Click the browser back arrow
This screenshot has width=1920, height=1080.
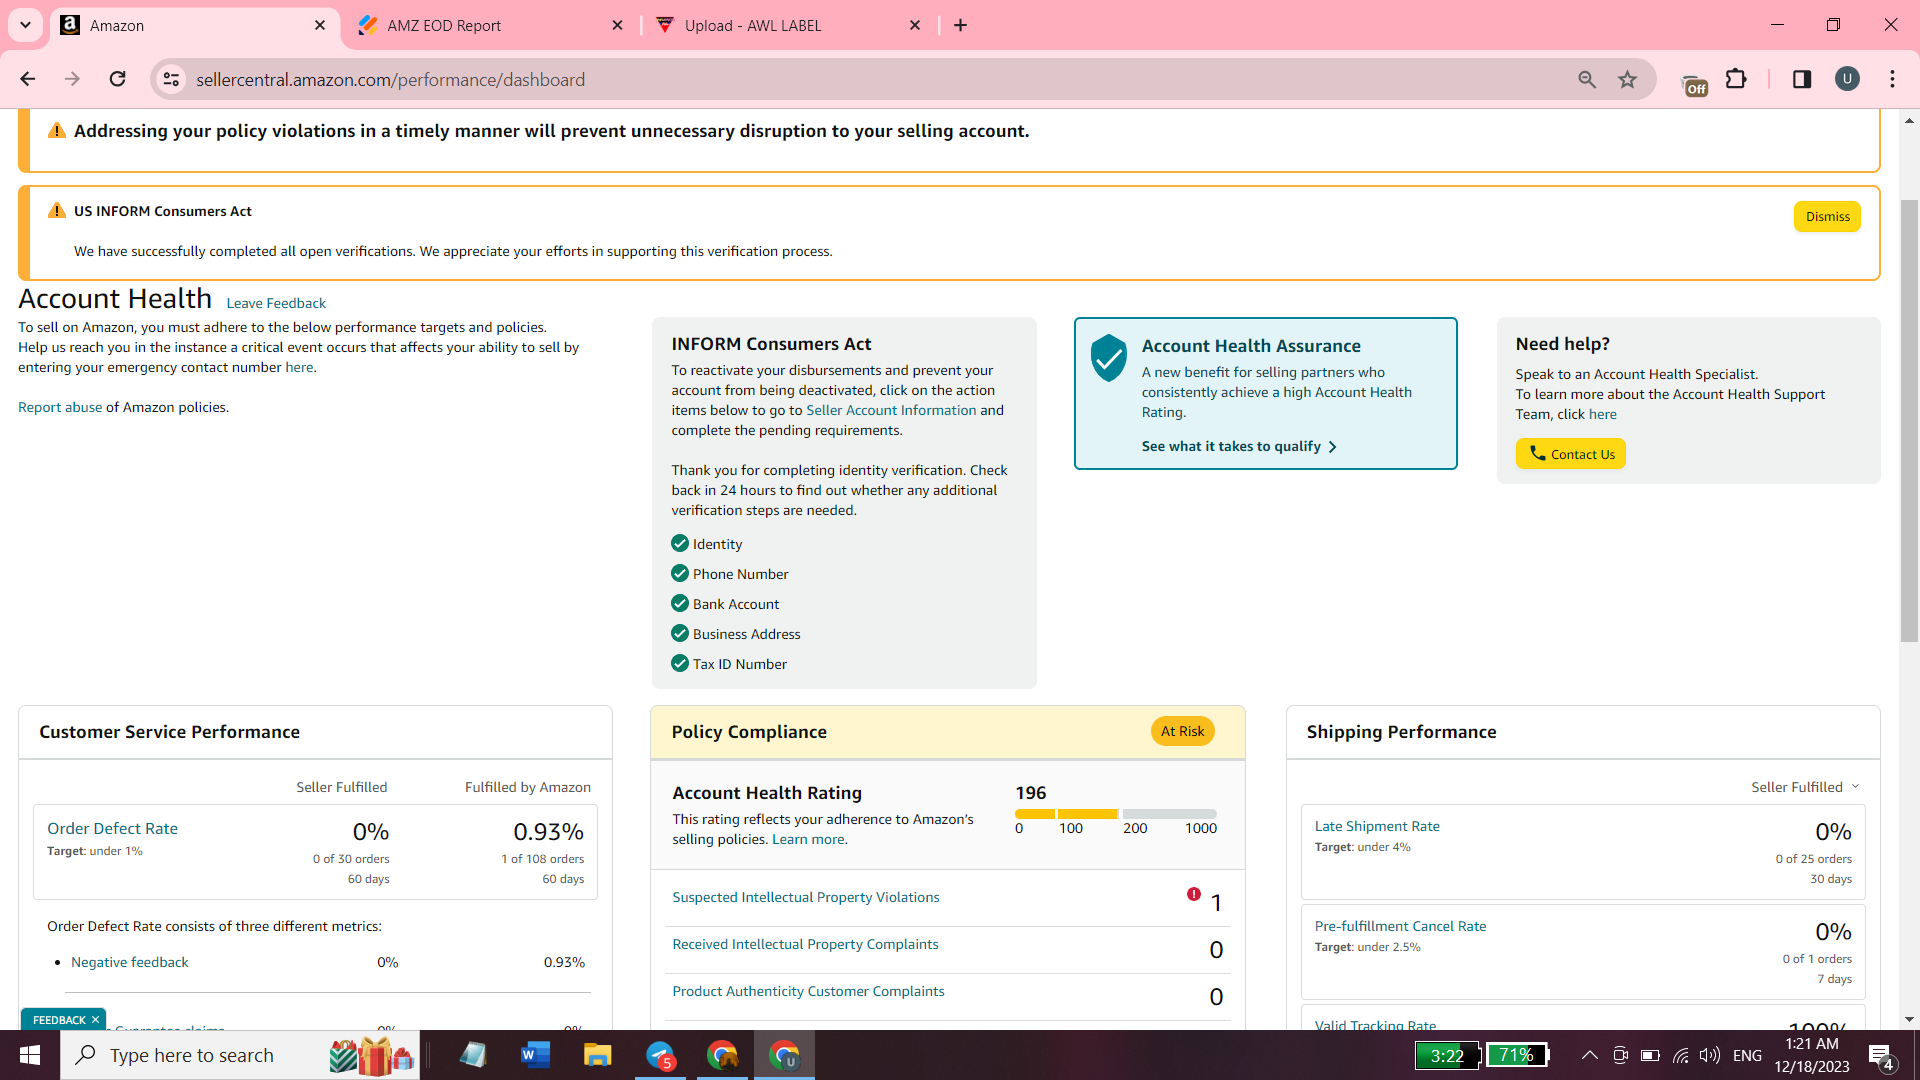tap(28, 79)
